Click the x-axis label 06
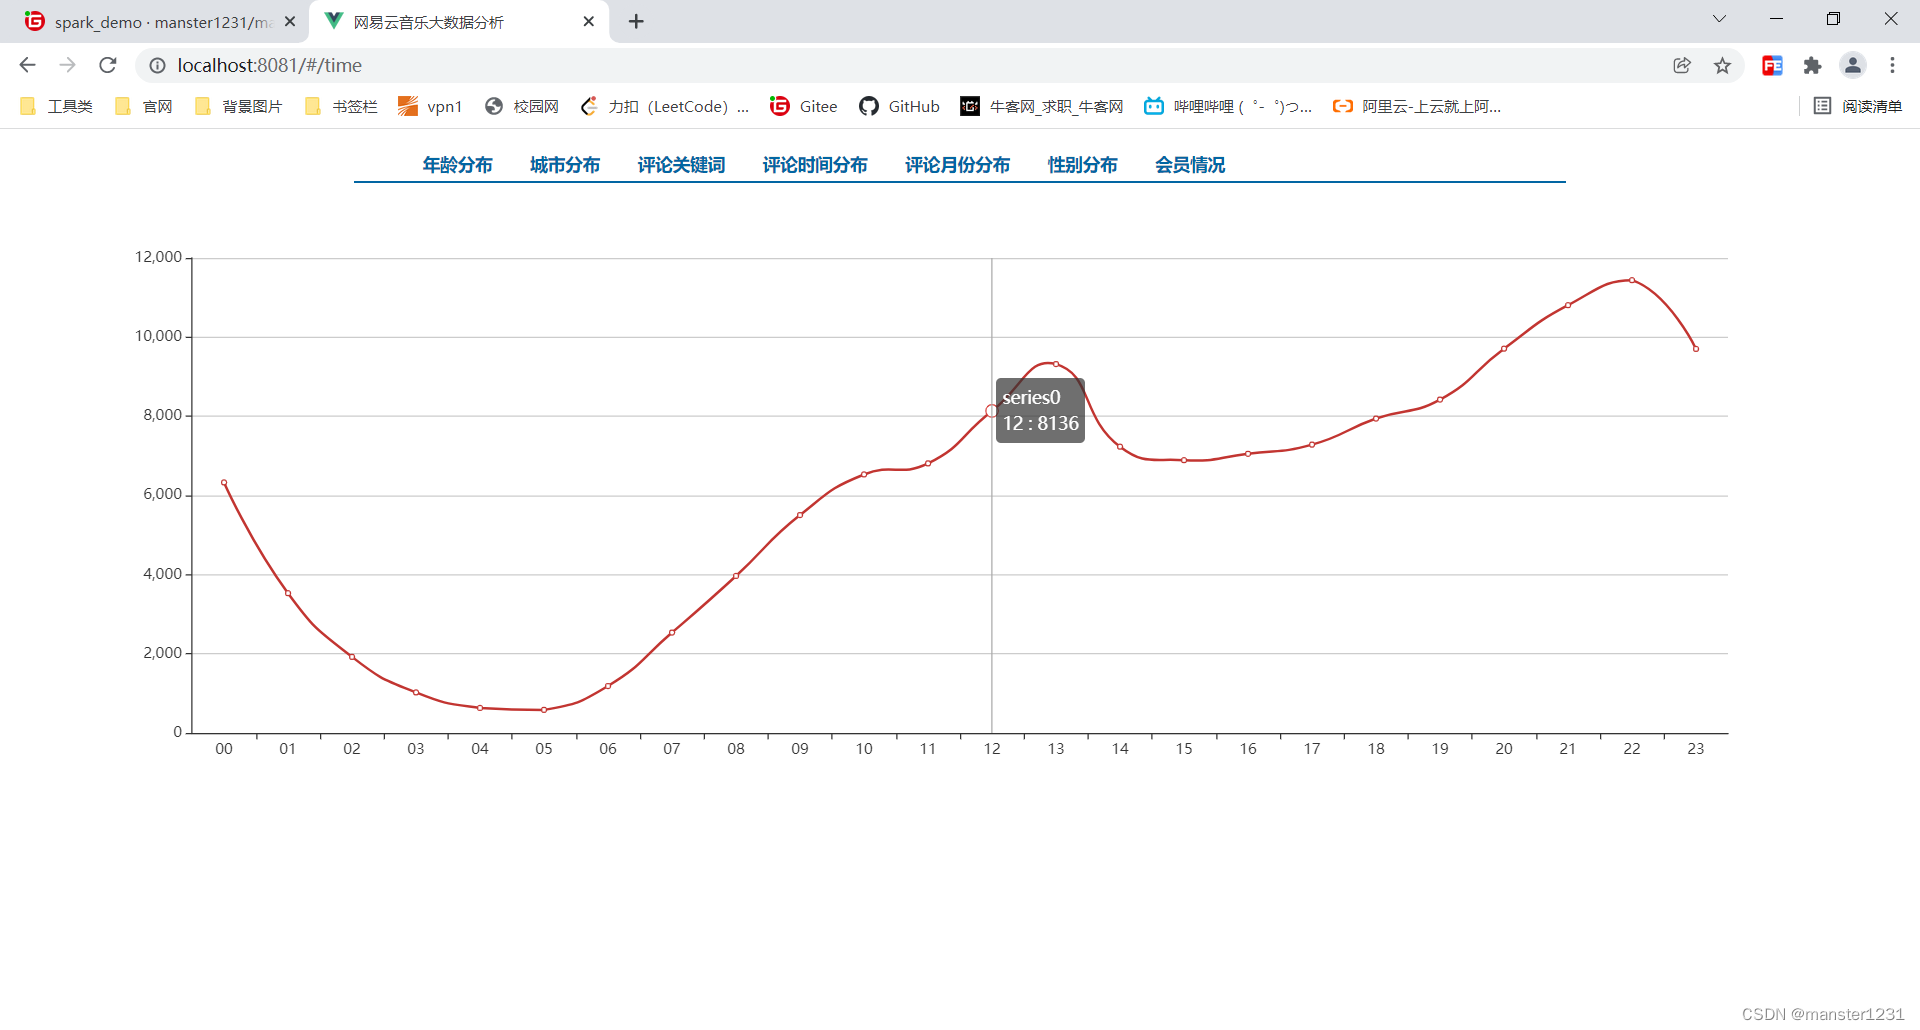 608,749
